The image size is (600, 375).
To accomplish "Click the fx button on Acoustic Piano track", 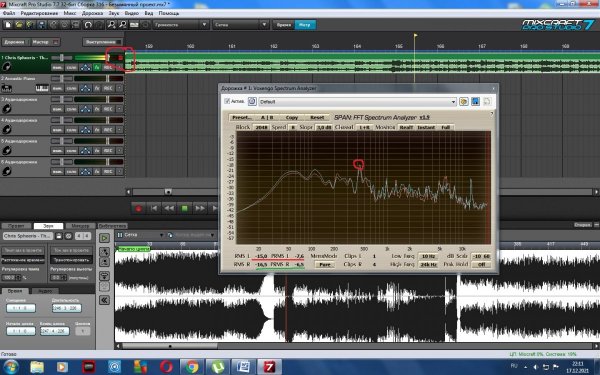I will click(97, 88).
